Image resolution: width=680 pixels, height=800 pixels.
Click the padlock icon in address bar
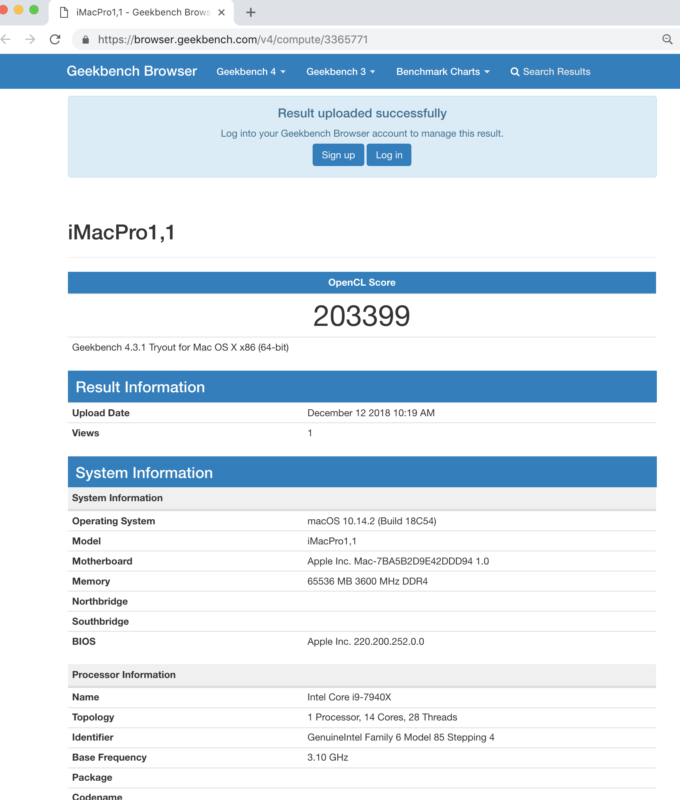click(86, 39)
